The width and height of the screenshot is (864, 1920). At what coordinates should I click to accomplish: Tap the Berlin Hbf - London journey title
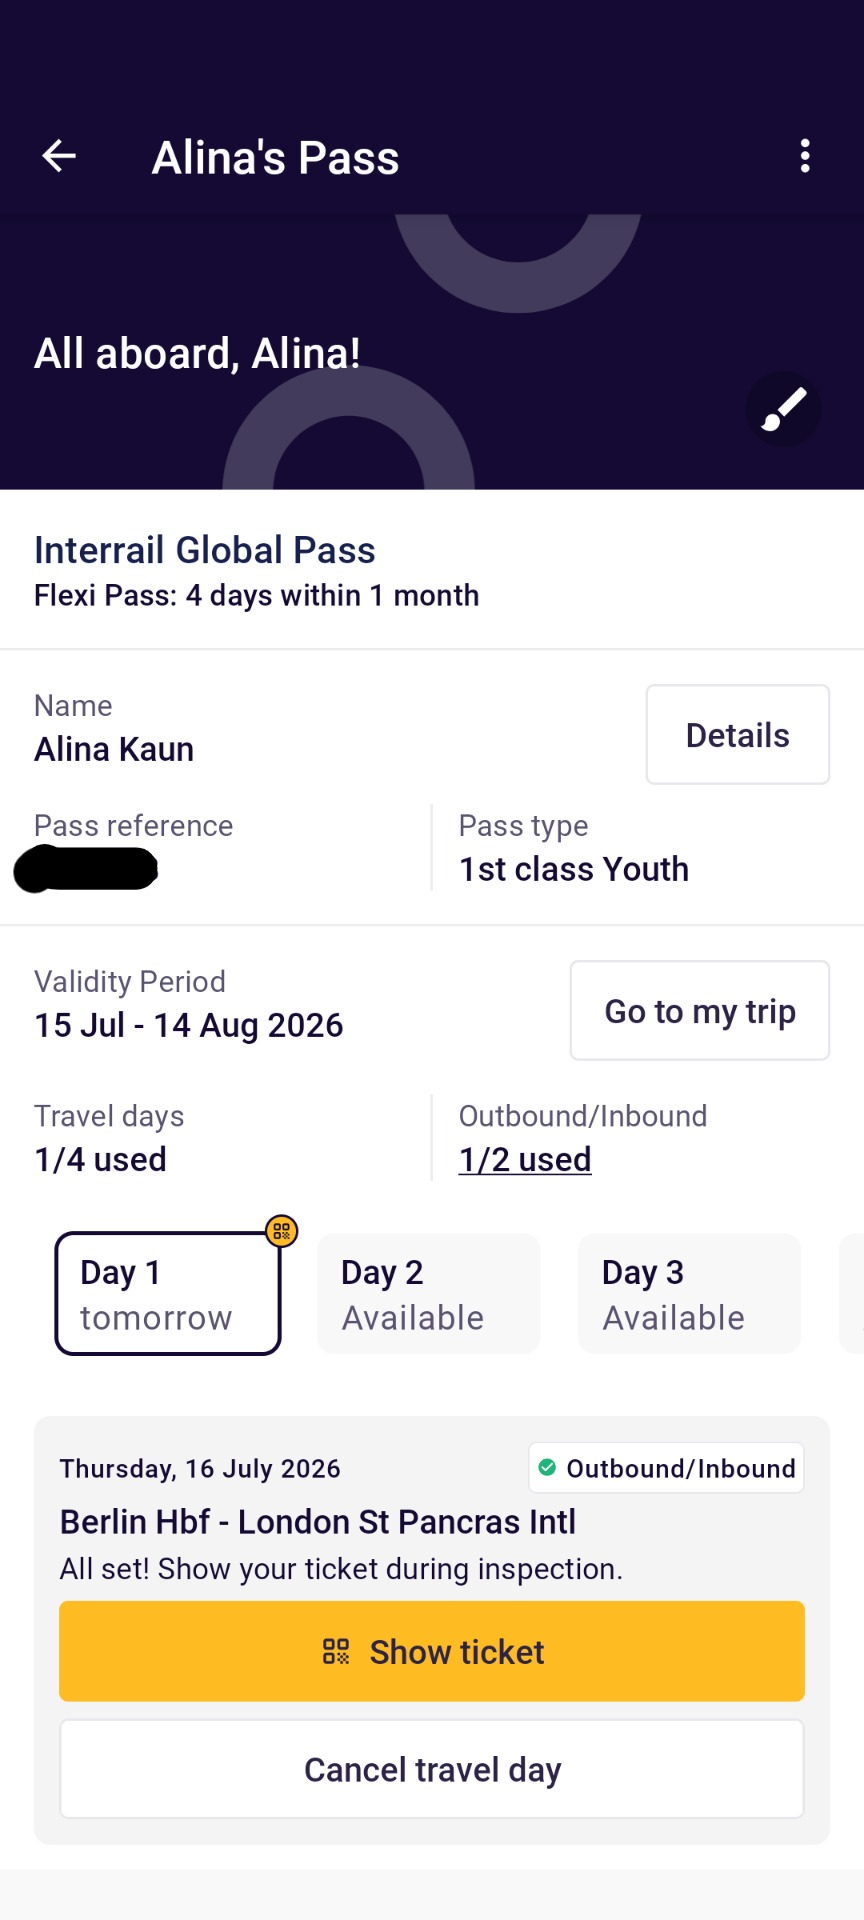tap(318, 1522)
